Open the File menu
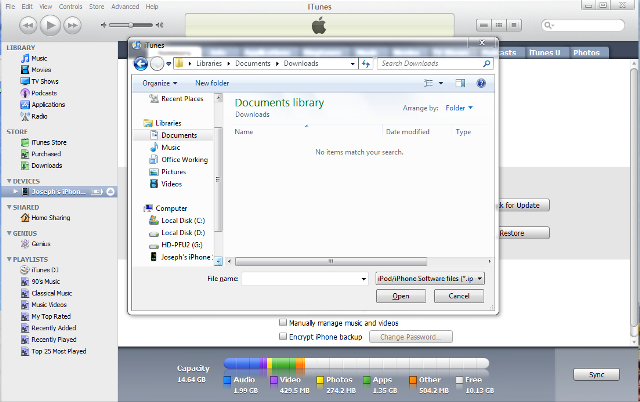Screen dimensions: 640x402 (10, 7)
